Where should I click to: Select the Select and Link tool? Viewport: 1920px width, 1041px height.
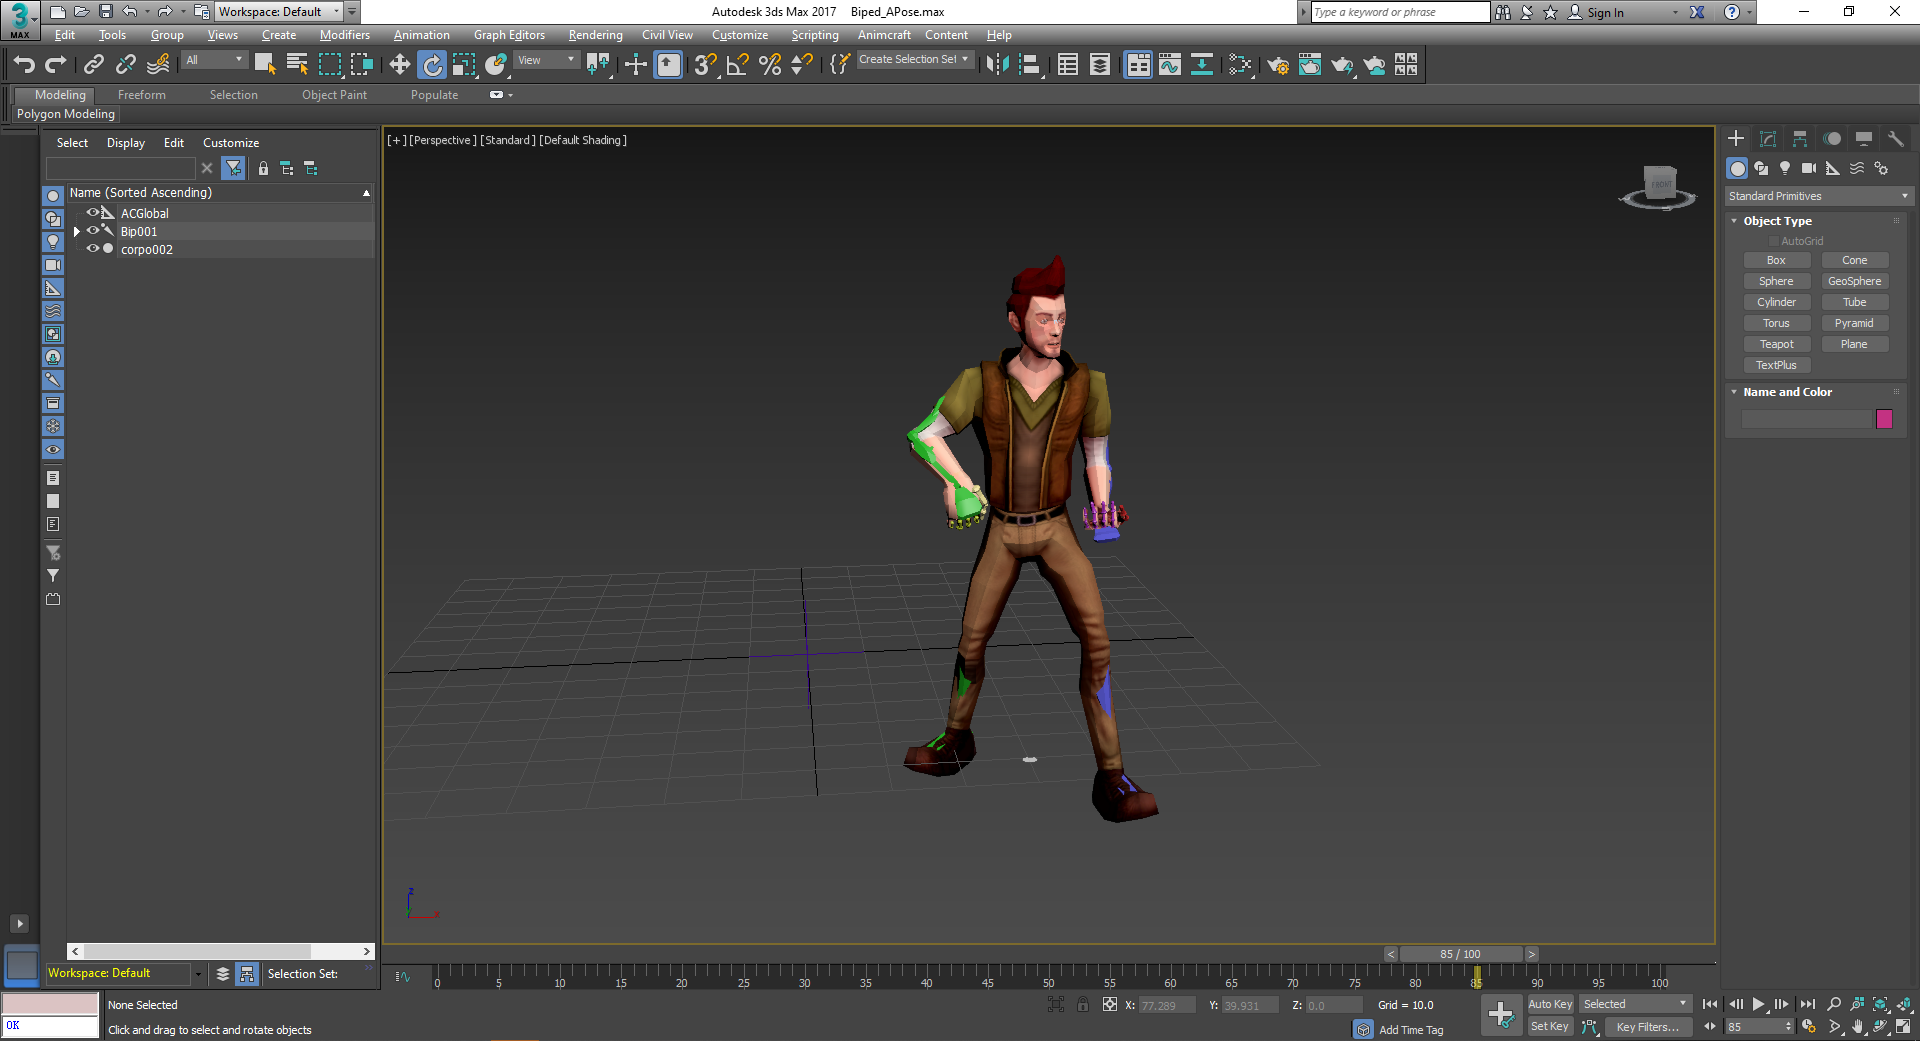(x=94, y=65)
